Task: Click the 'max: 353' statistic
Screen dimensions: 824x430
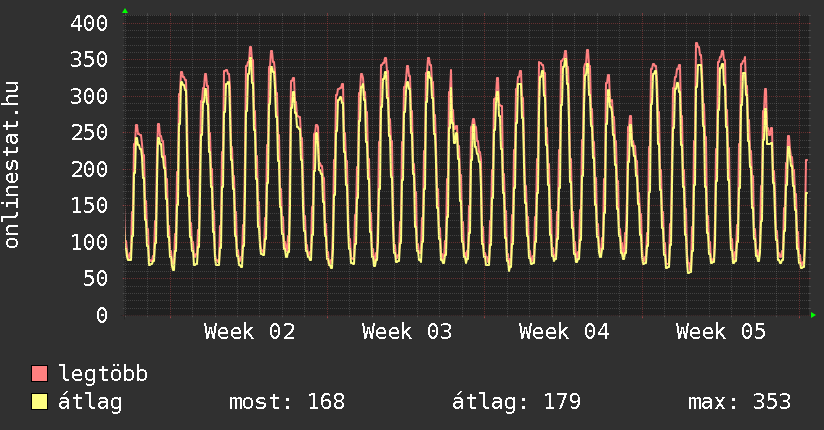Action: tap(739, 402)
